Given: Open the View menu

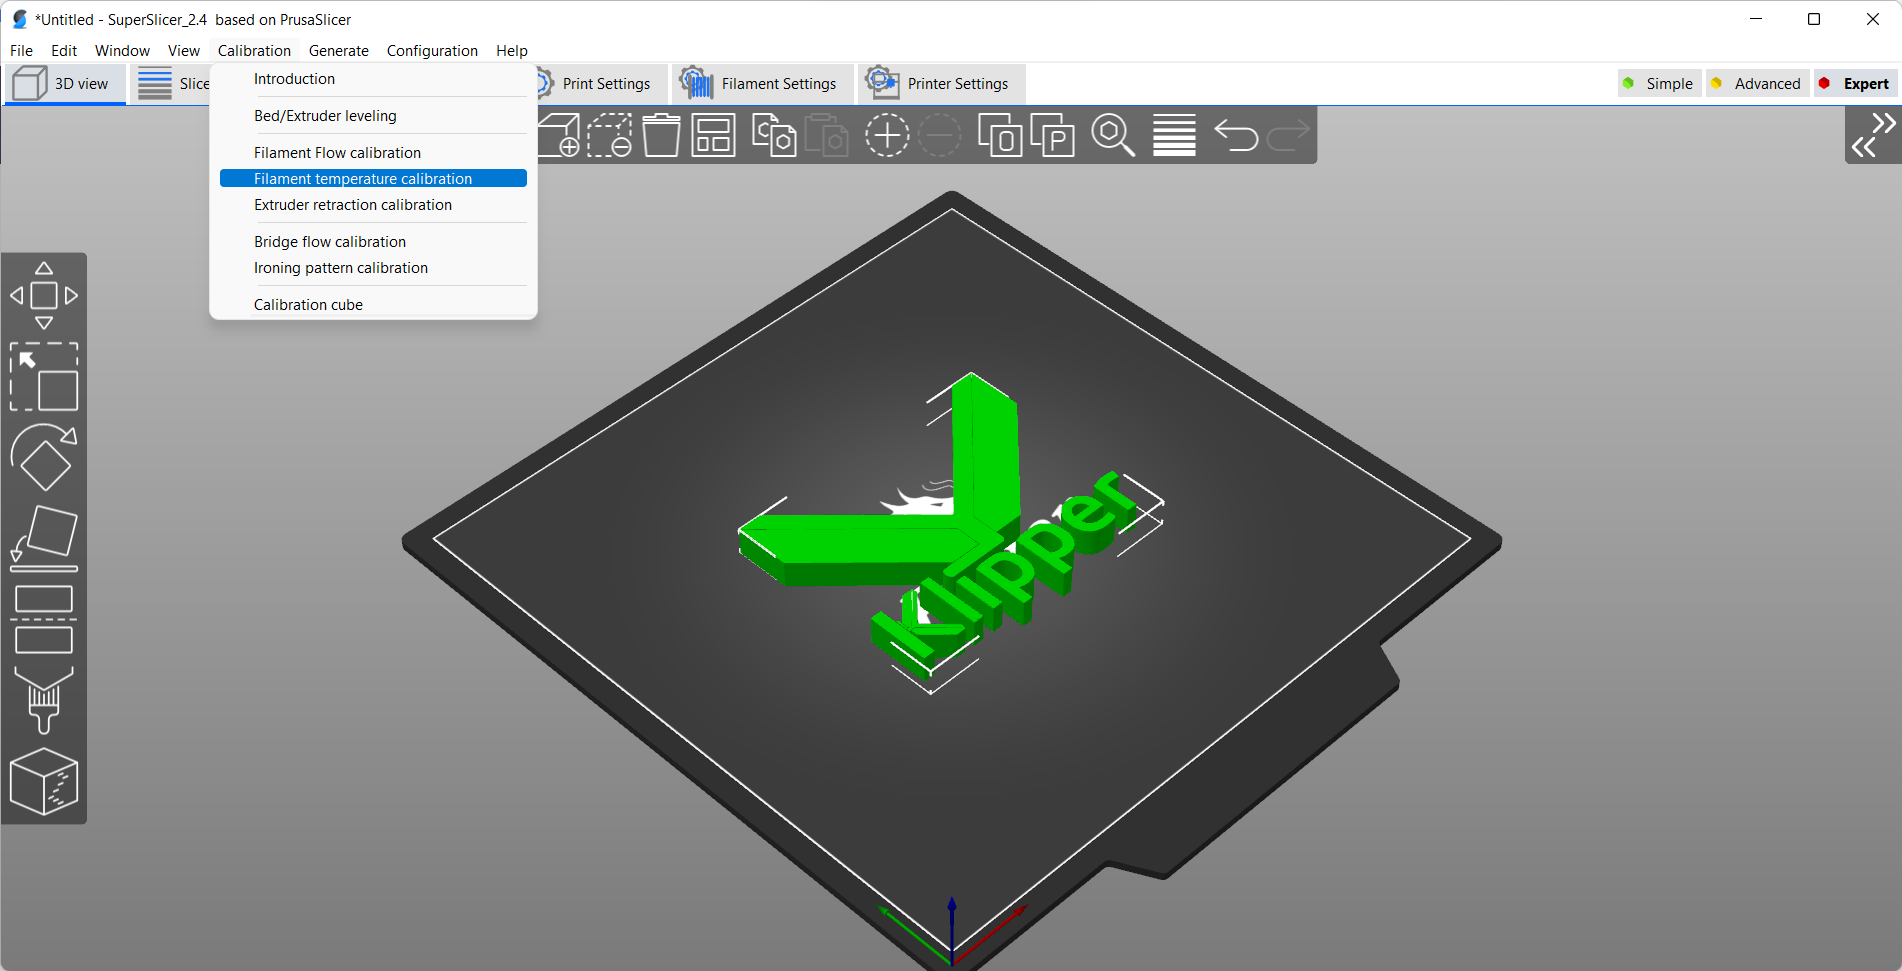Looking at the screenshot, I should (184, 50).
